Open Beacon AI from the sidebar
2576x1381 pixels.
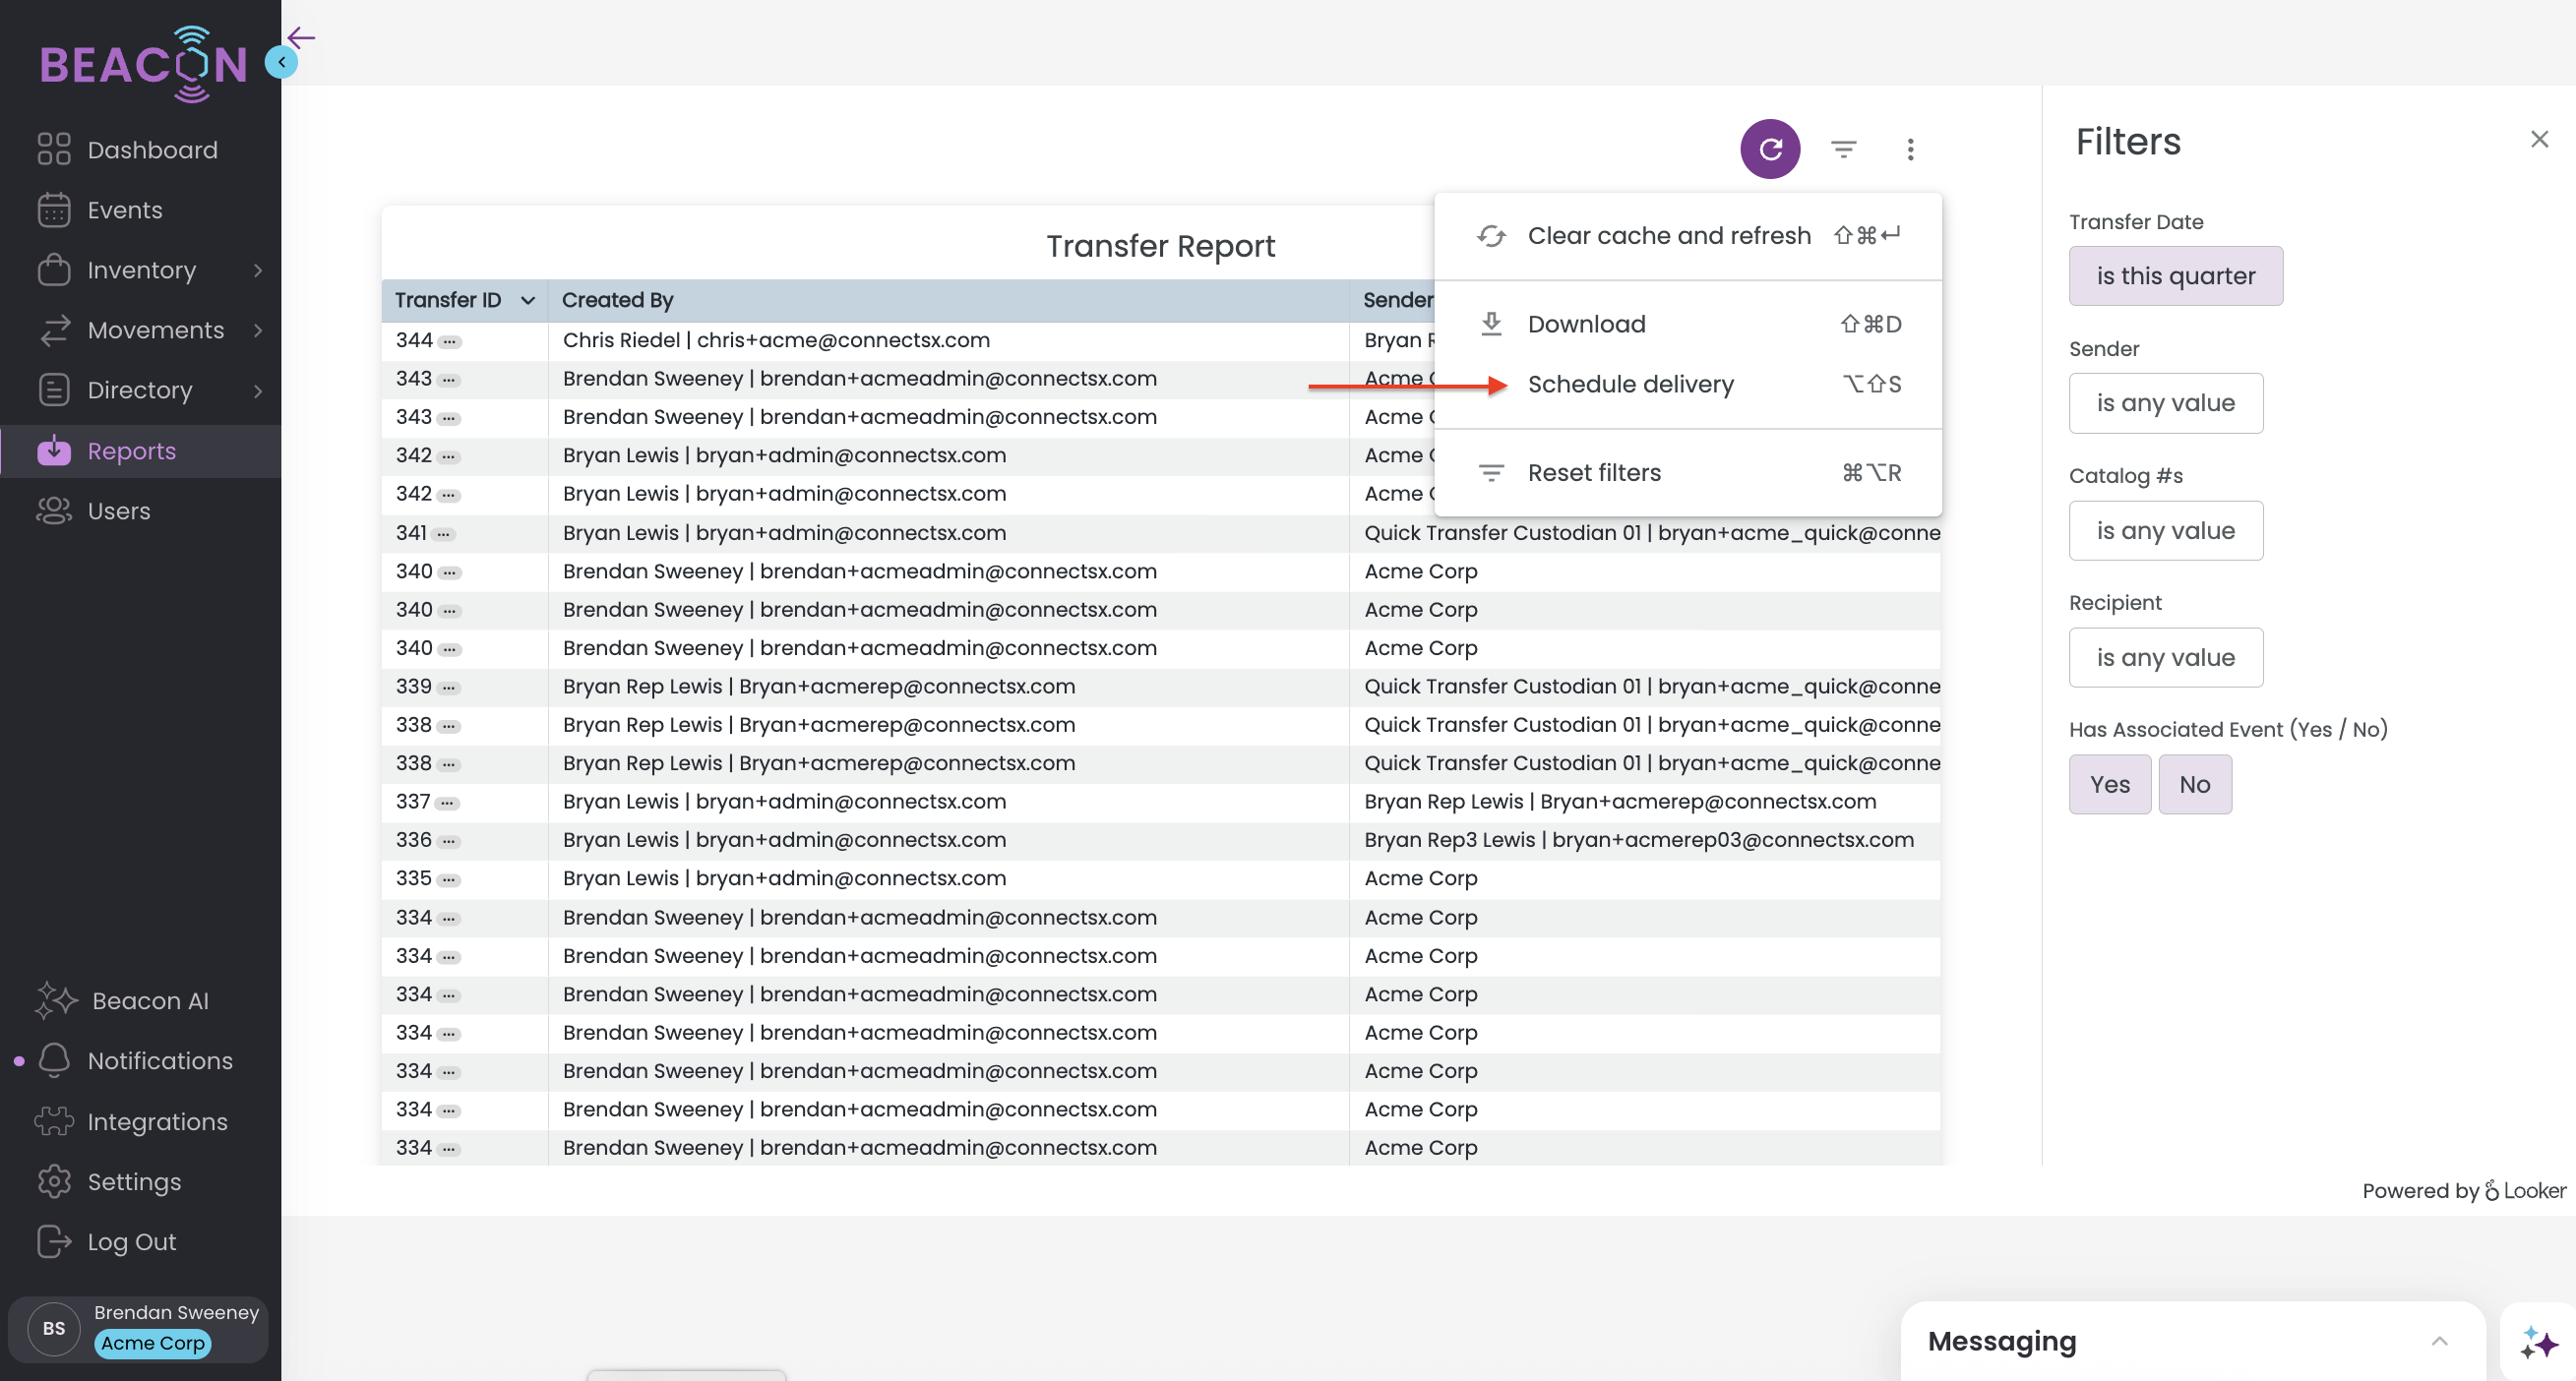click(x=149, y=1000)
